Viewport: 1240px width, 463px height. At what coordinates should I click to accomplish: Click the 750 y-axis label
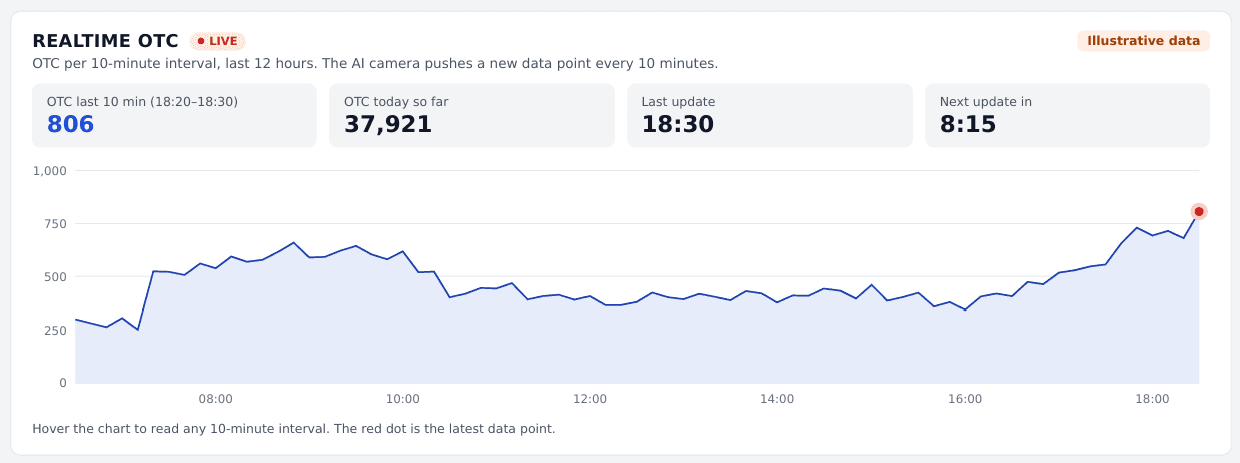point(55,224)
